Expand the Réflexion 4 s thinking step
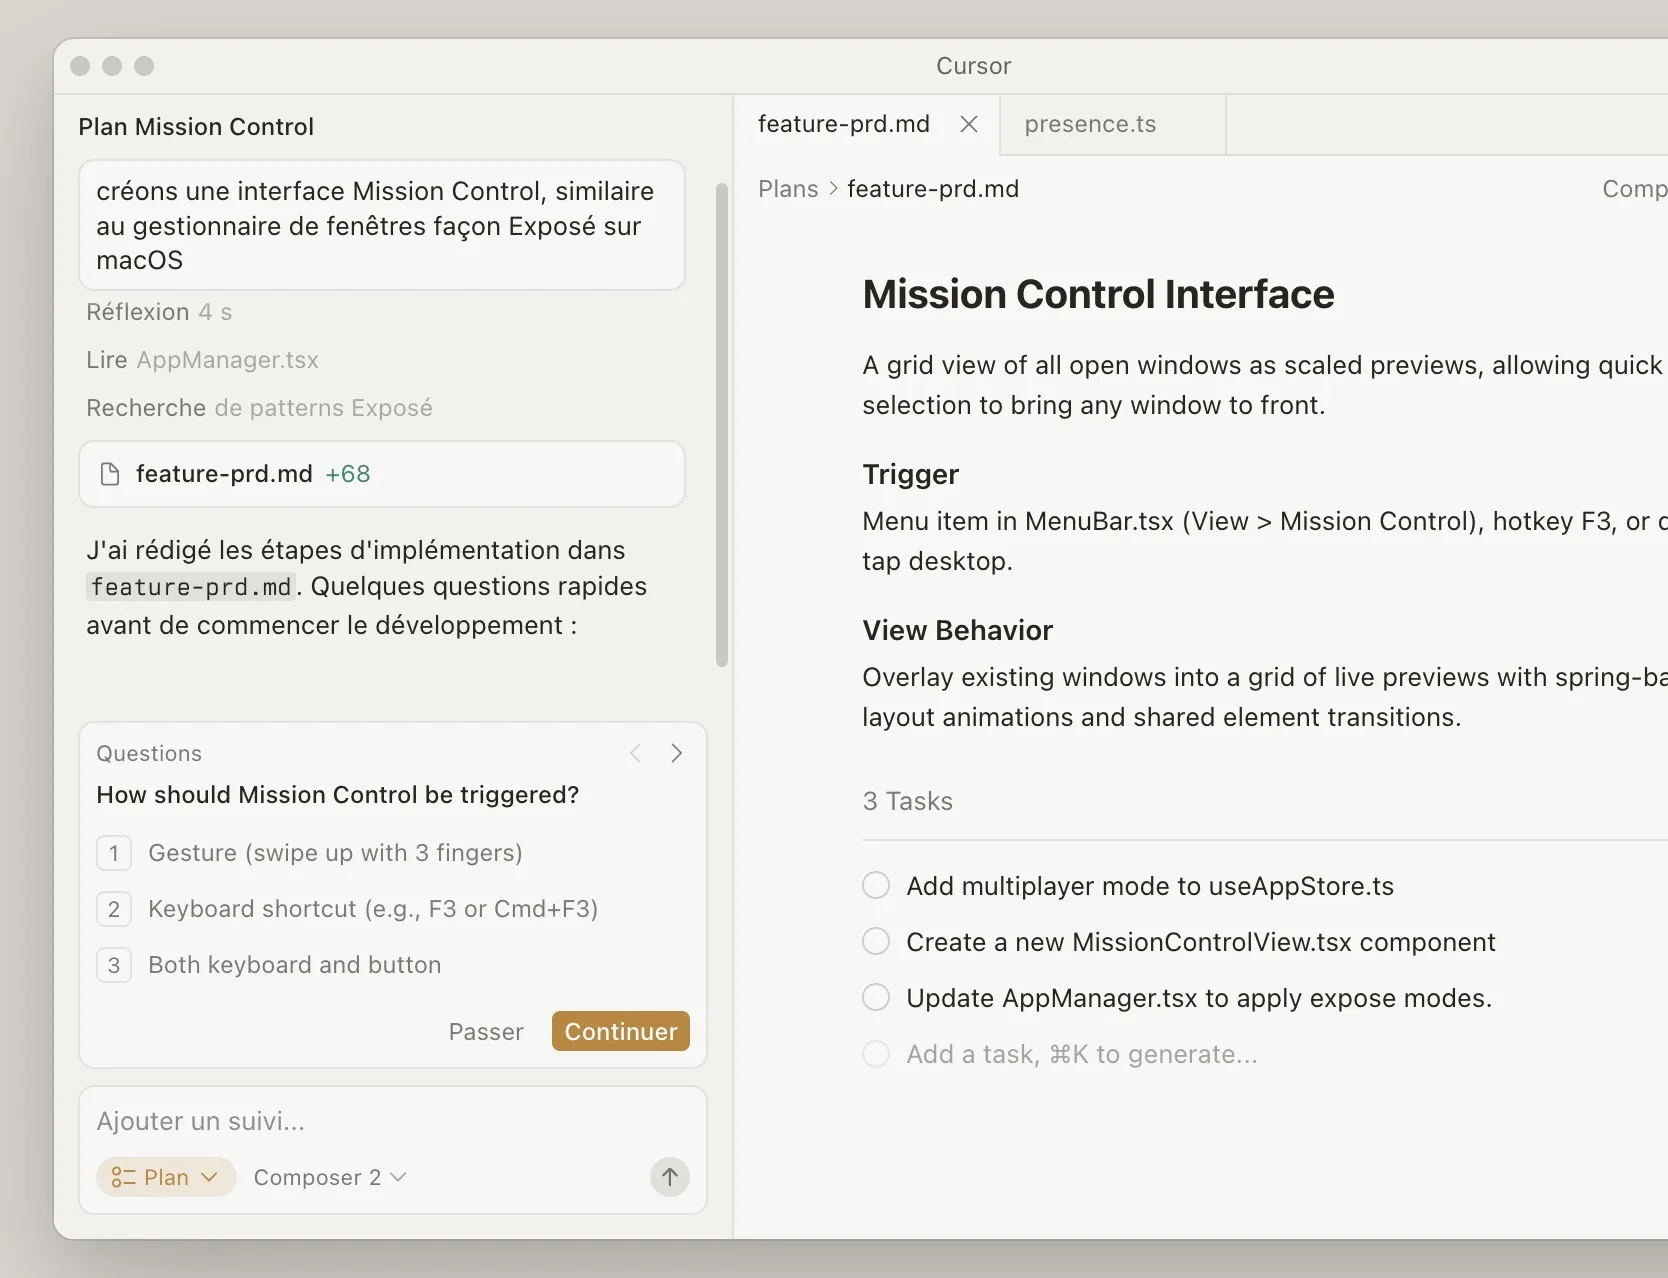Screen dimensions: 1668x1278 point(158,312)
